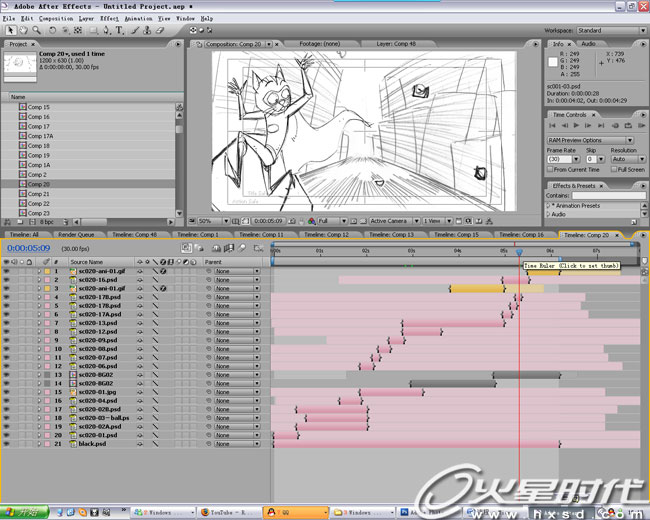
Task: Click the Brainstorm/graph icon in timeline header
Action: [x=259, y=248]
